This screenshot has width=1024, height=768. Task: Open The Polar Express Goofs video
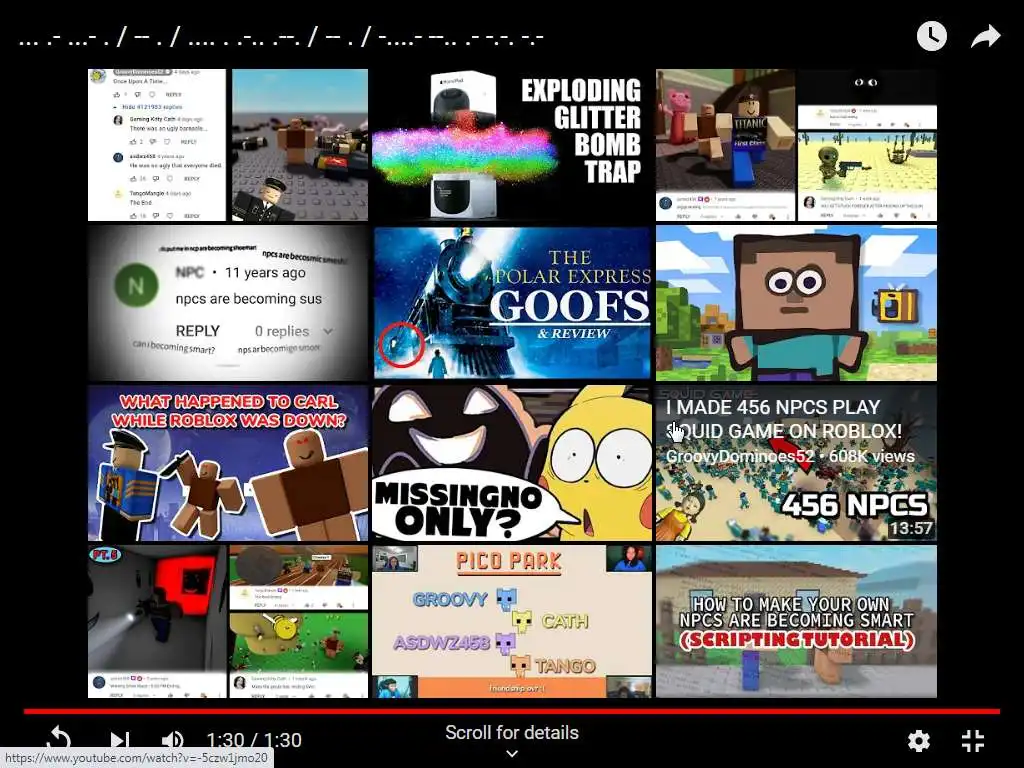pyautogui.click(x=512, y=303)
